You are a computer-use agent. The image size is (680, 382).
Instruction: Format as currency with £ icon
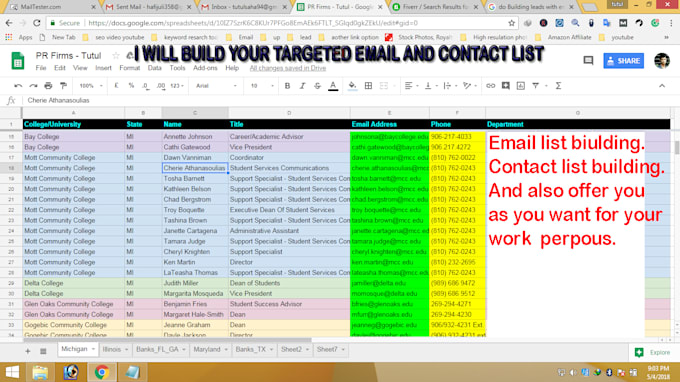point(116,86)
